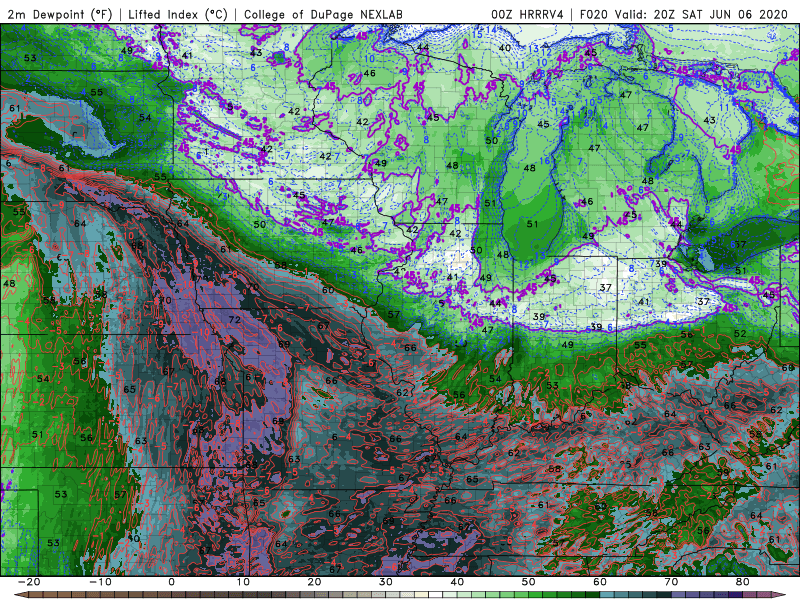Click the '00Z HRRRV4' model run label
Image resolution: width=800 pixels, height=600 pixels.
tap(528, 14)
